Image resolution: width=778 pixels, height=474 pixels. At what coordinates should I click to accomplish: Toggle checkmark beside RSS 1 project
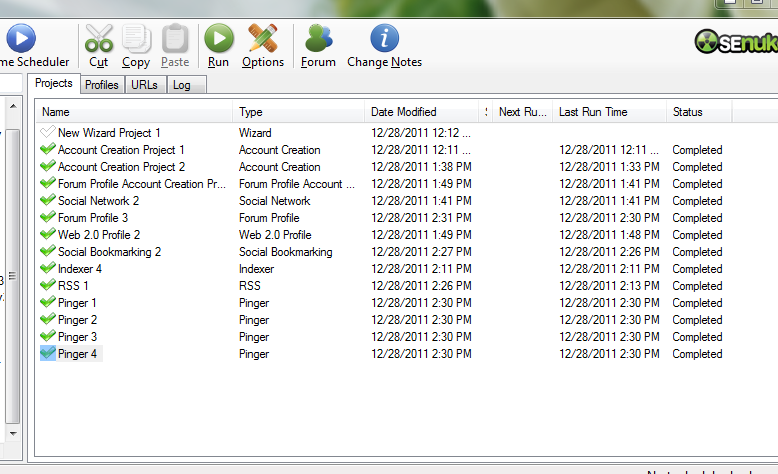48,285
